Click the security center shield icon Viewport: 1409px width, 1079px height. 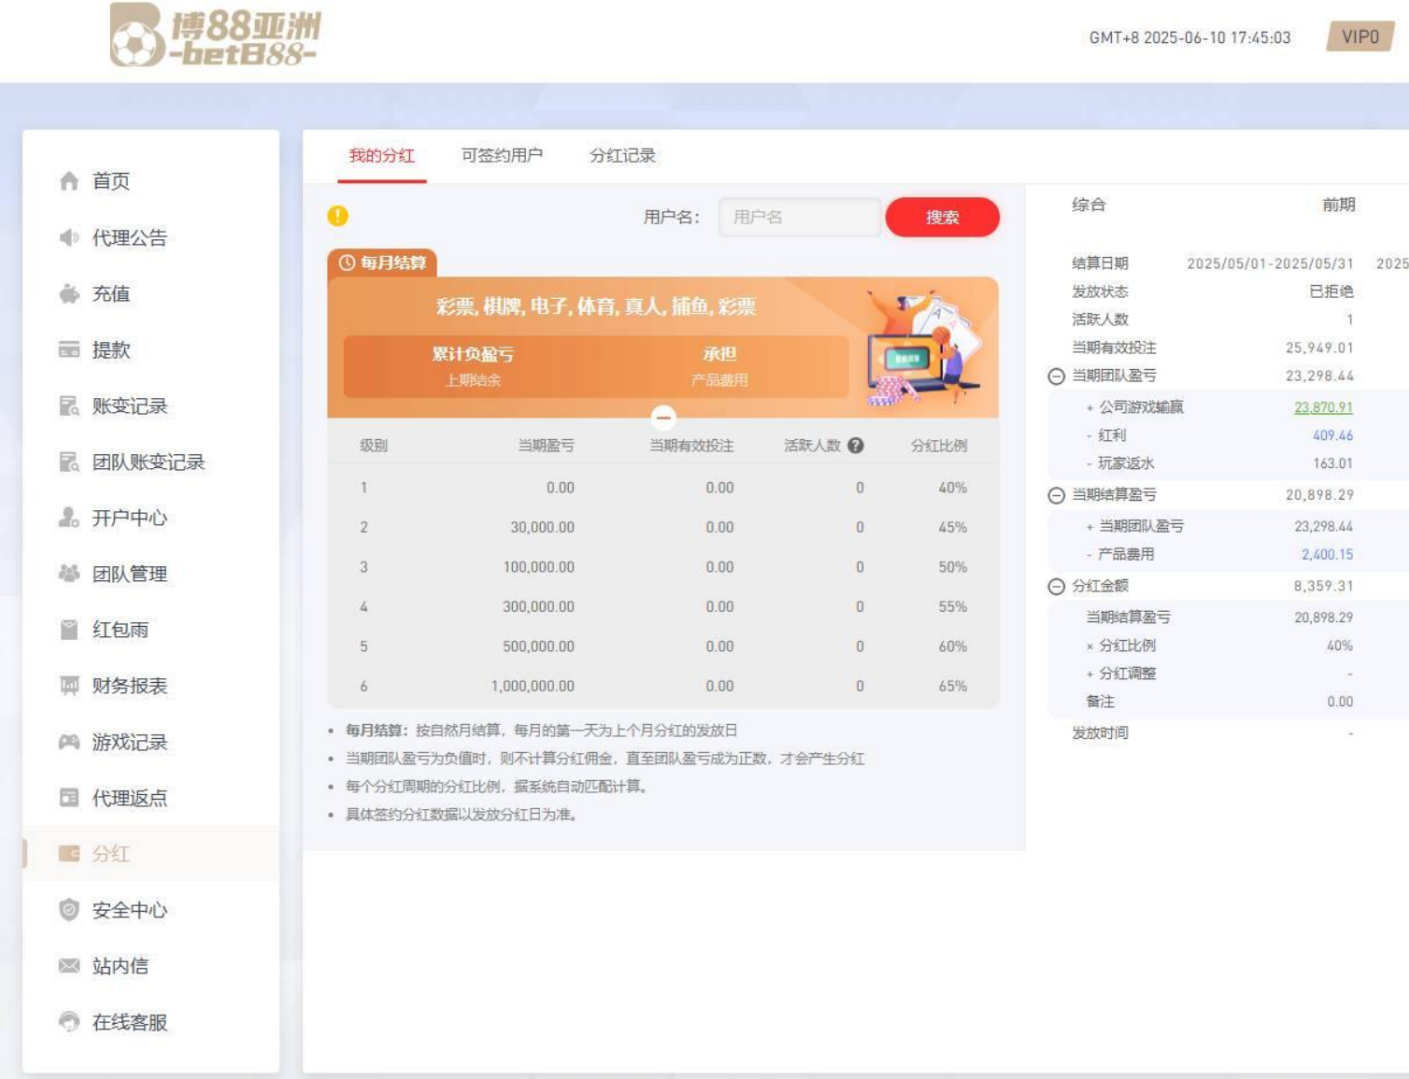pos(69,910)
